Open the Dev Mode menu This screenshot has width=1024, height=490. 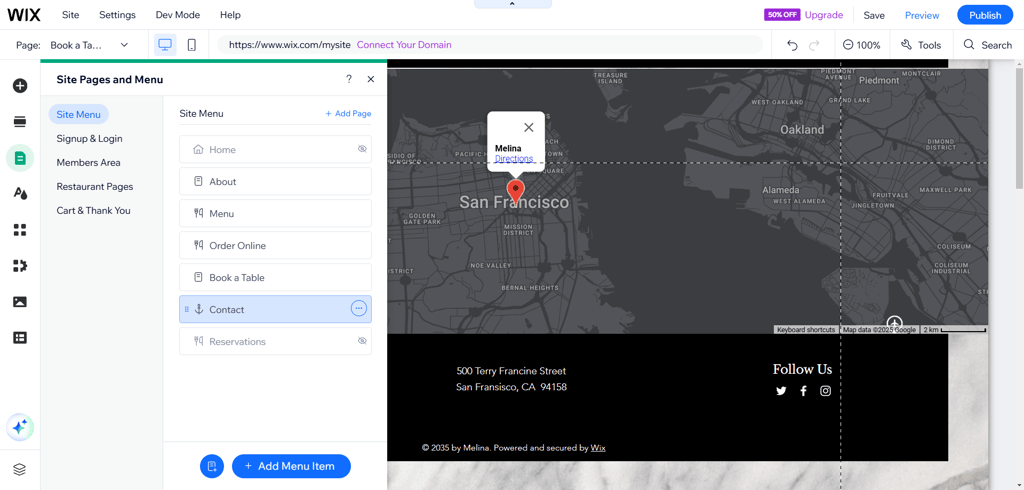[178, 14]
